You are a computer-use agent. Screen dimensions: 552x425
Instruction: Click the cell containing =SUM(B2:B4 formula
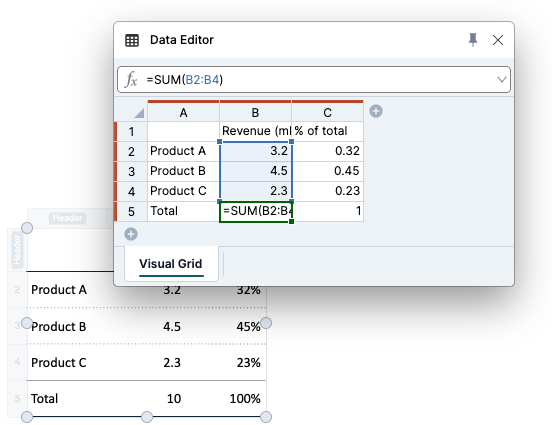point(256,211)
